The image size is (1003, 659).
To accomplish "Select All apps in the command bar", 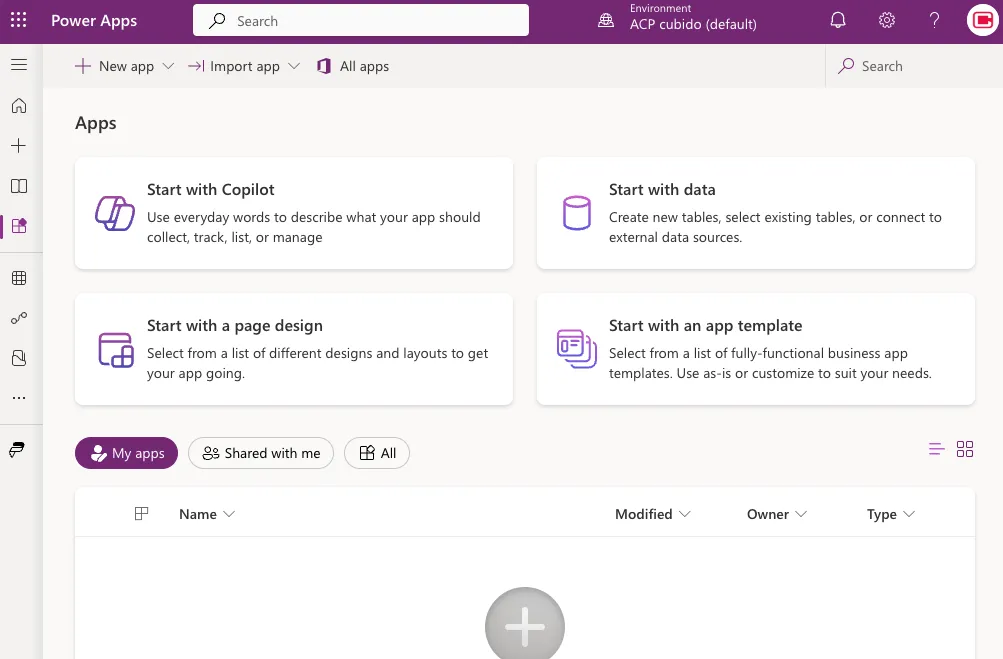I will (x=352, y=66).
